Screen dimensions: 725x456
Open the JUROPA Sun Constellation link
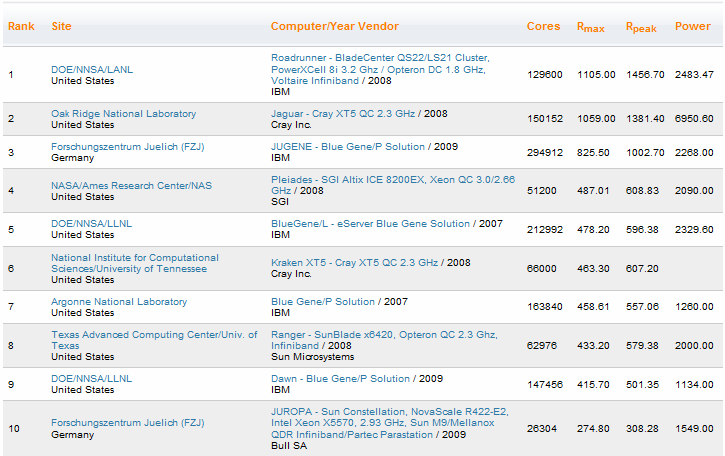pos(390,423)
